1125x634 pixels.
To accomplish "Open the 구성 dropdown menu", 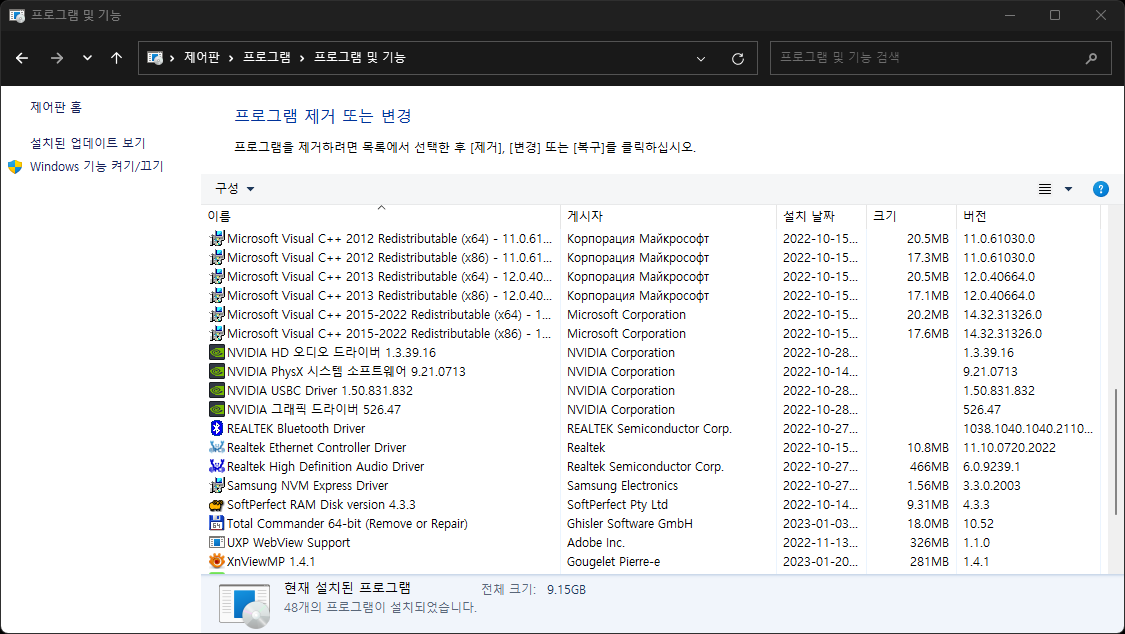I will pos(235,189).
